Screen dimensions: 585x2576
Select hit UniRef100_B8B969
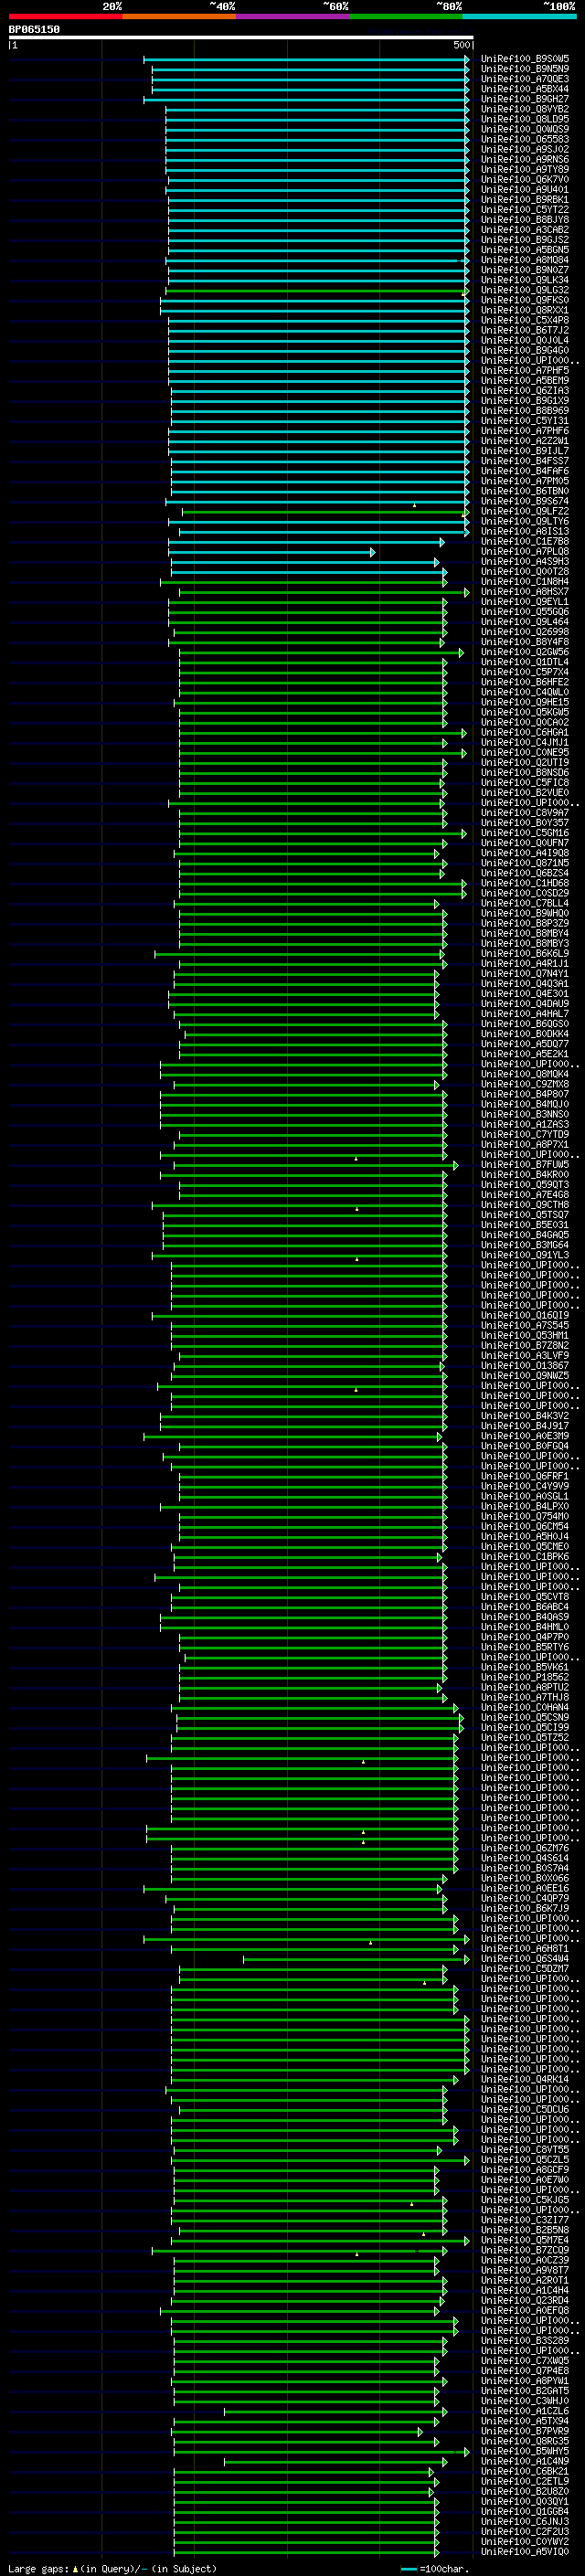click(525, 410)
